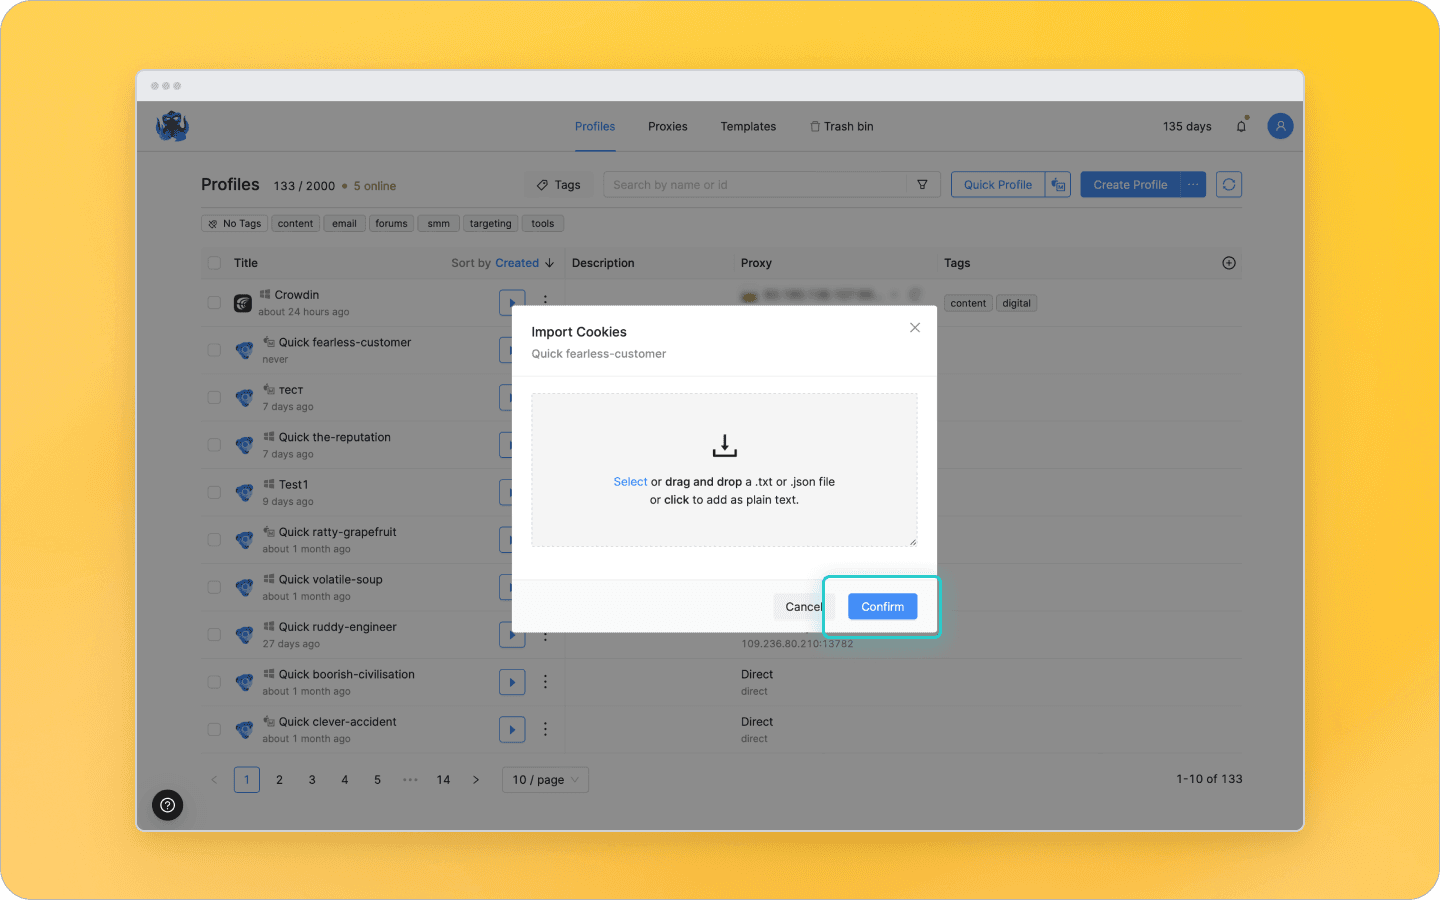Image resolution: width=1440 pixels, height=900 pixels.
Task: Open notifications bell
Action: pos(1241,126)
